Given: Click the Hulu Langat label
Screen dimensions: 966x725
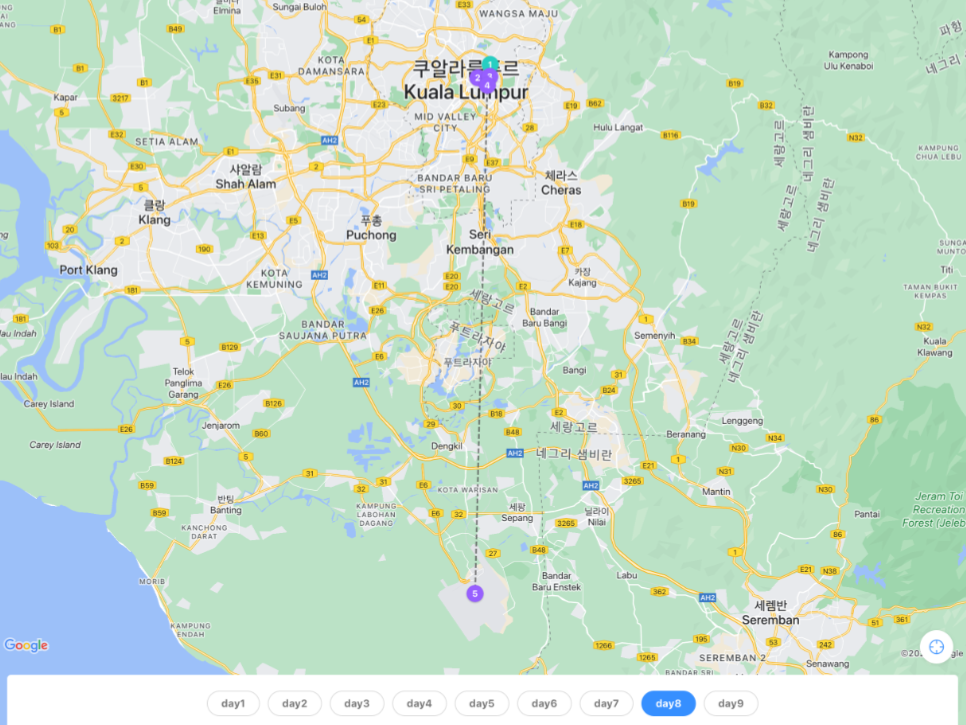Looking at the screenshot, I should tap(618, 128).
